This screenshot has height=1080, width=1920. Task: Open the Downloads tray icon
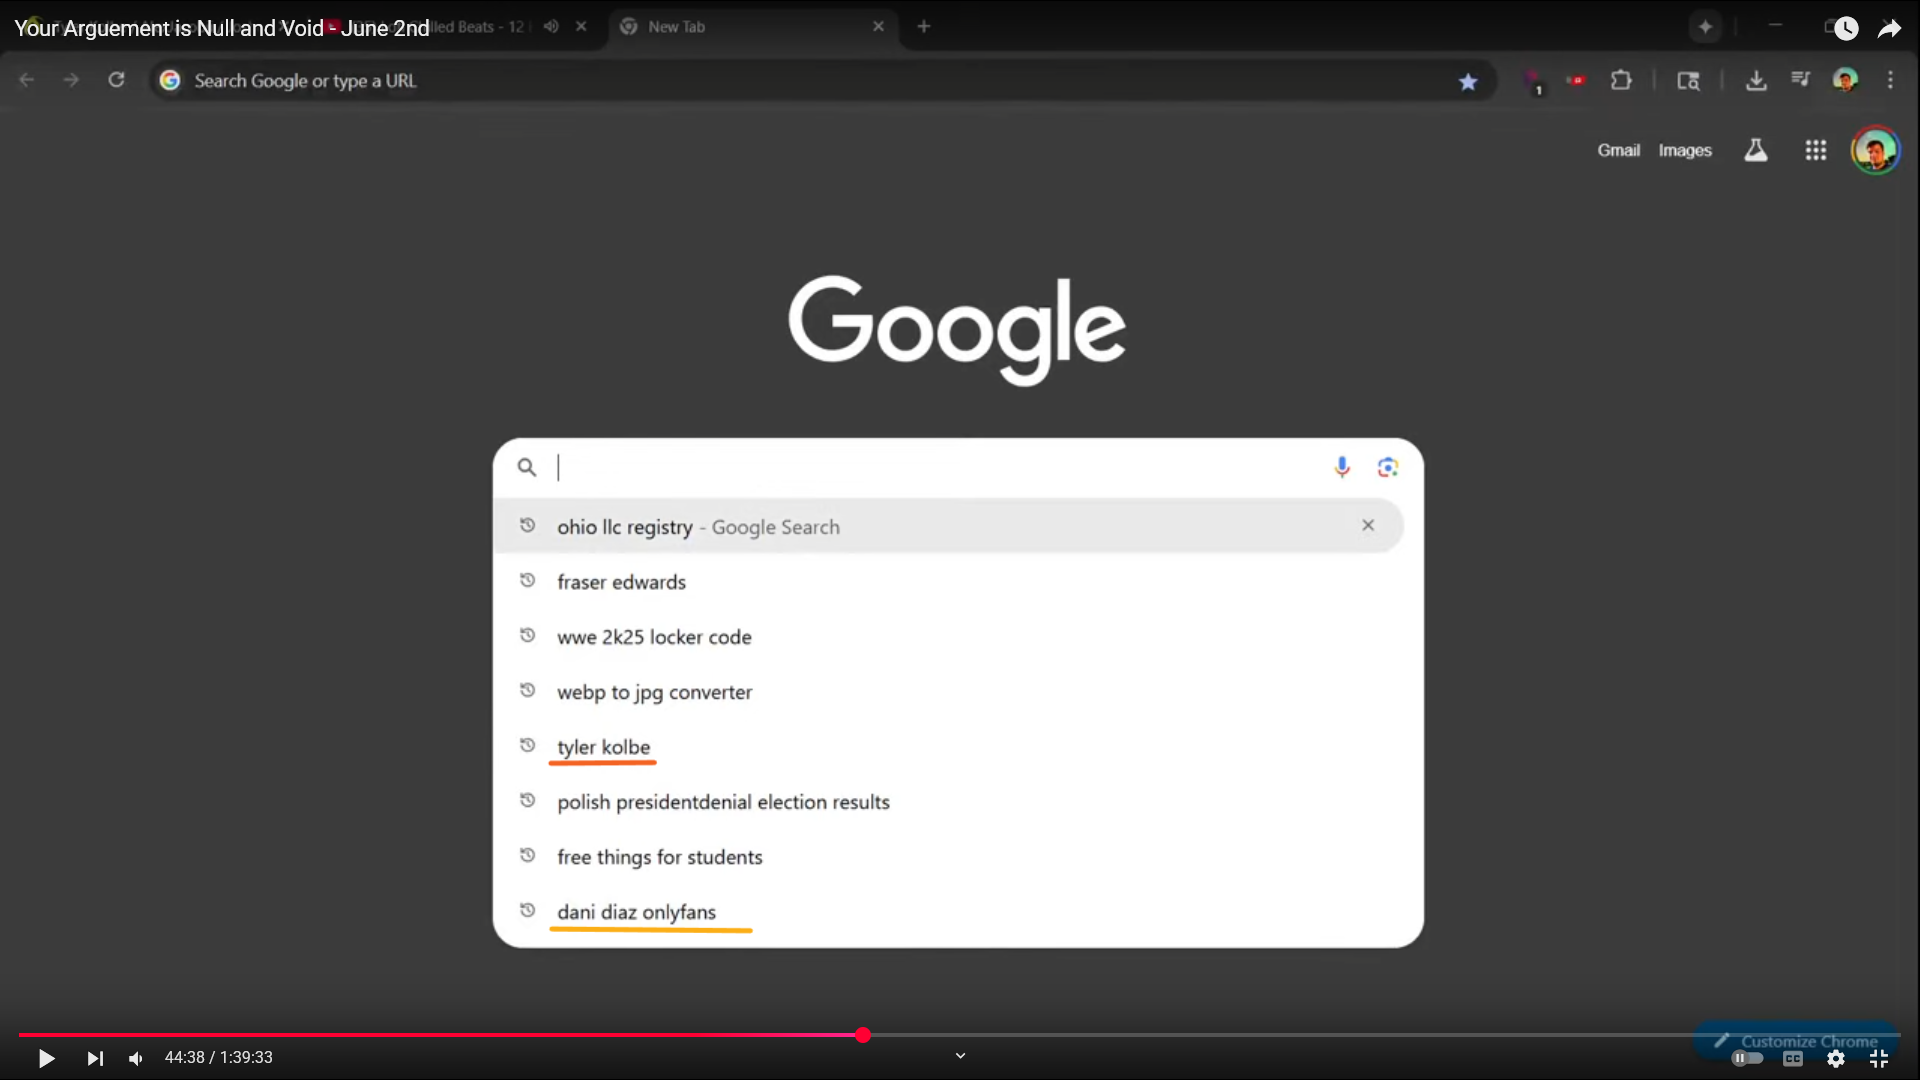(x=1756, y=80)
